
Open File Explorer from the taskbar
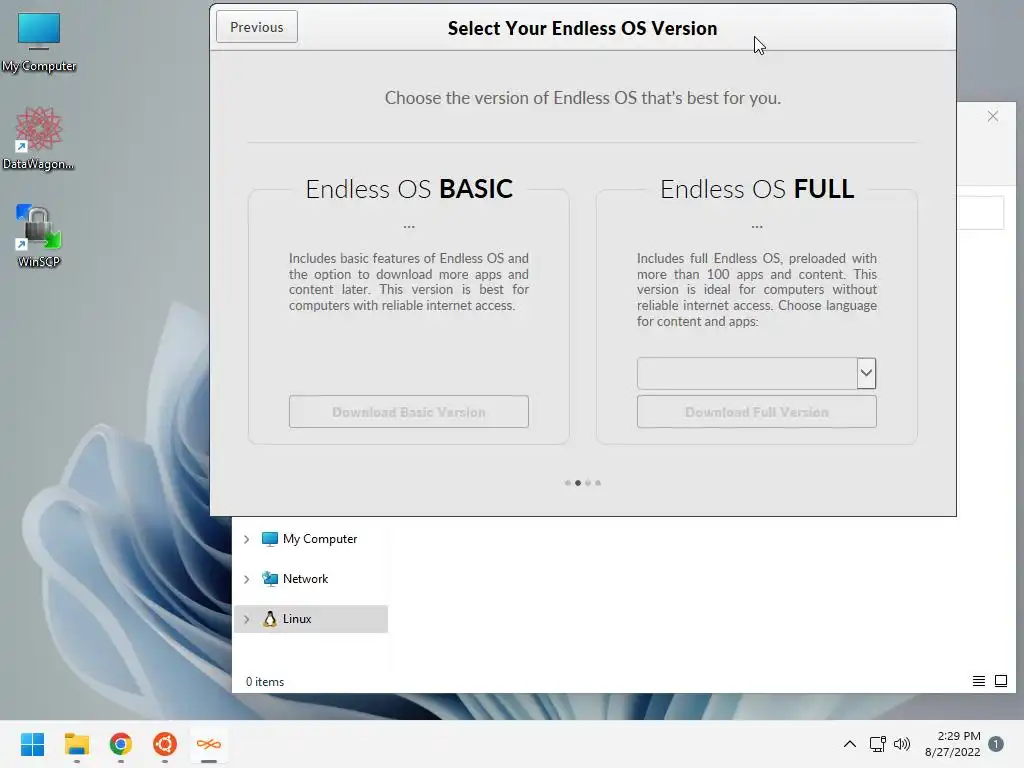coord(76,744)
